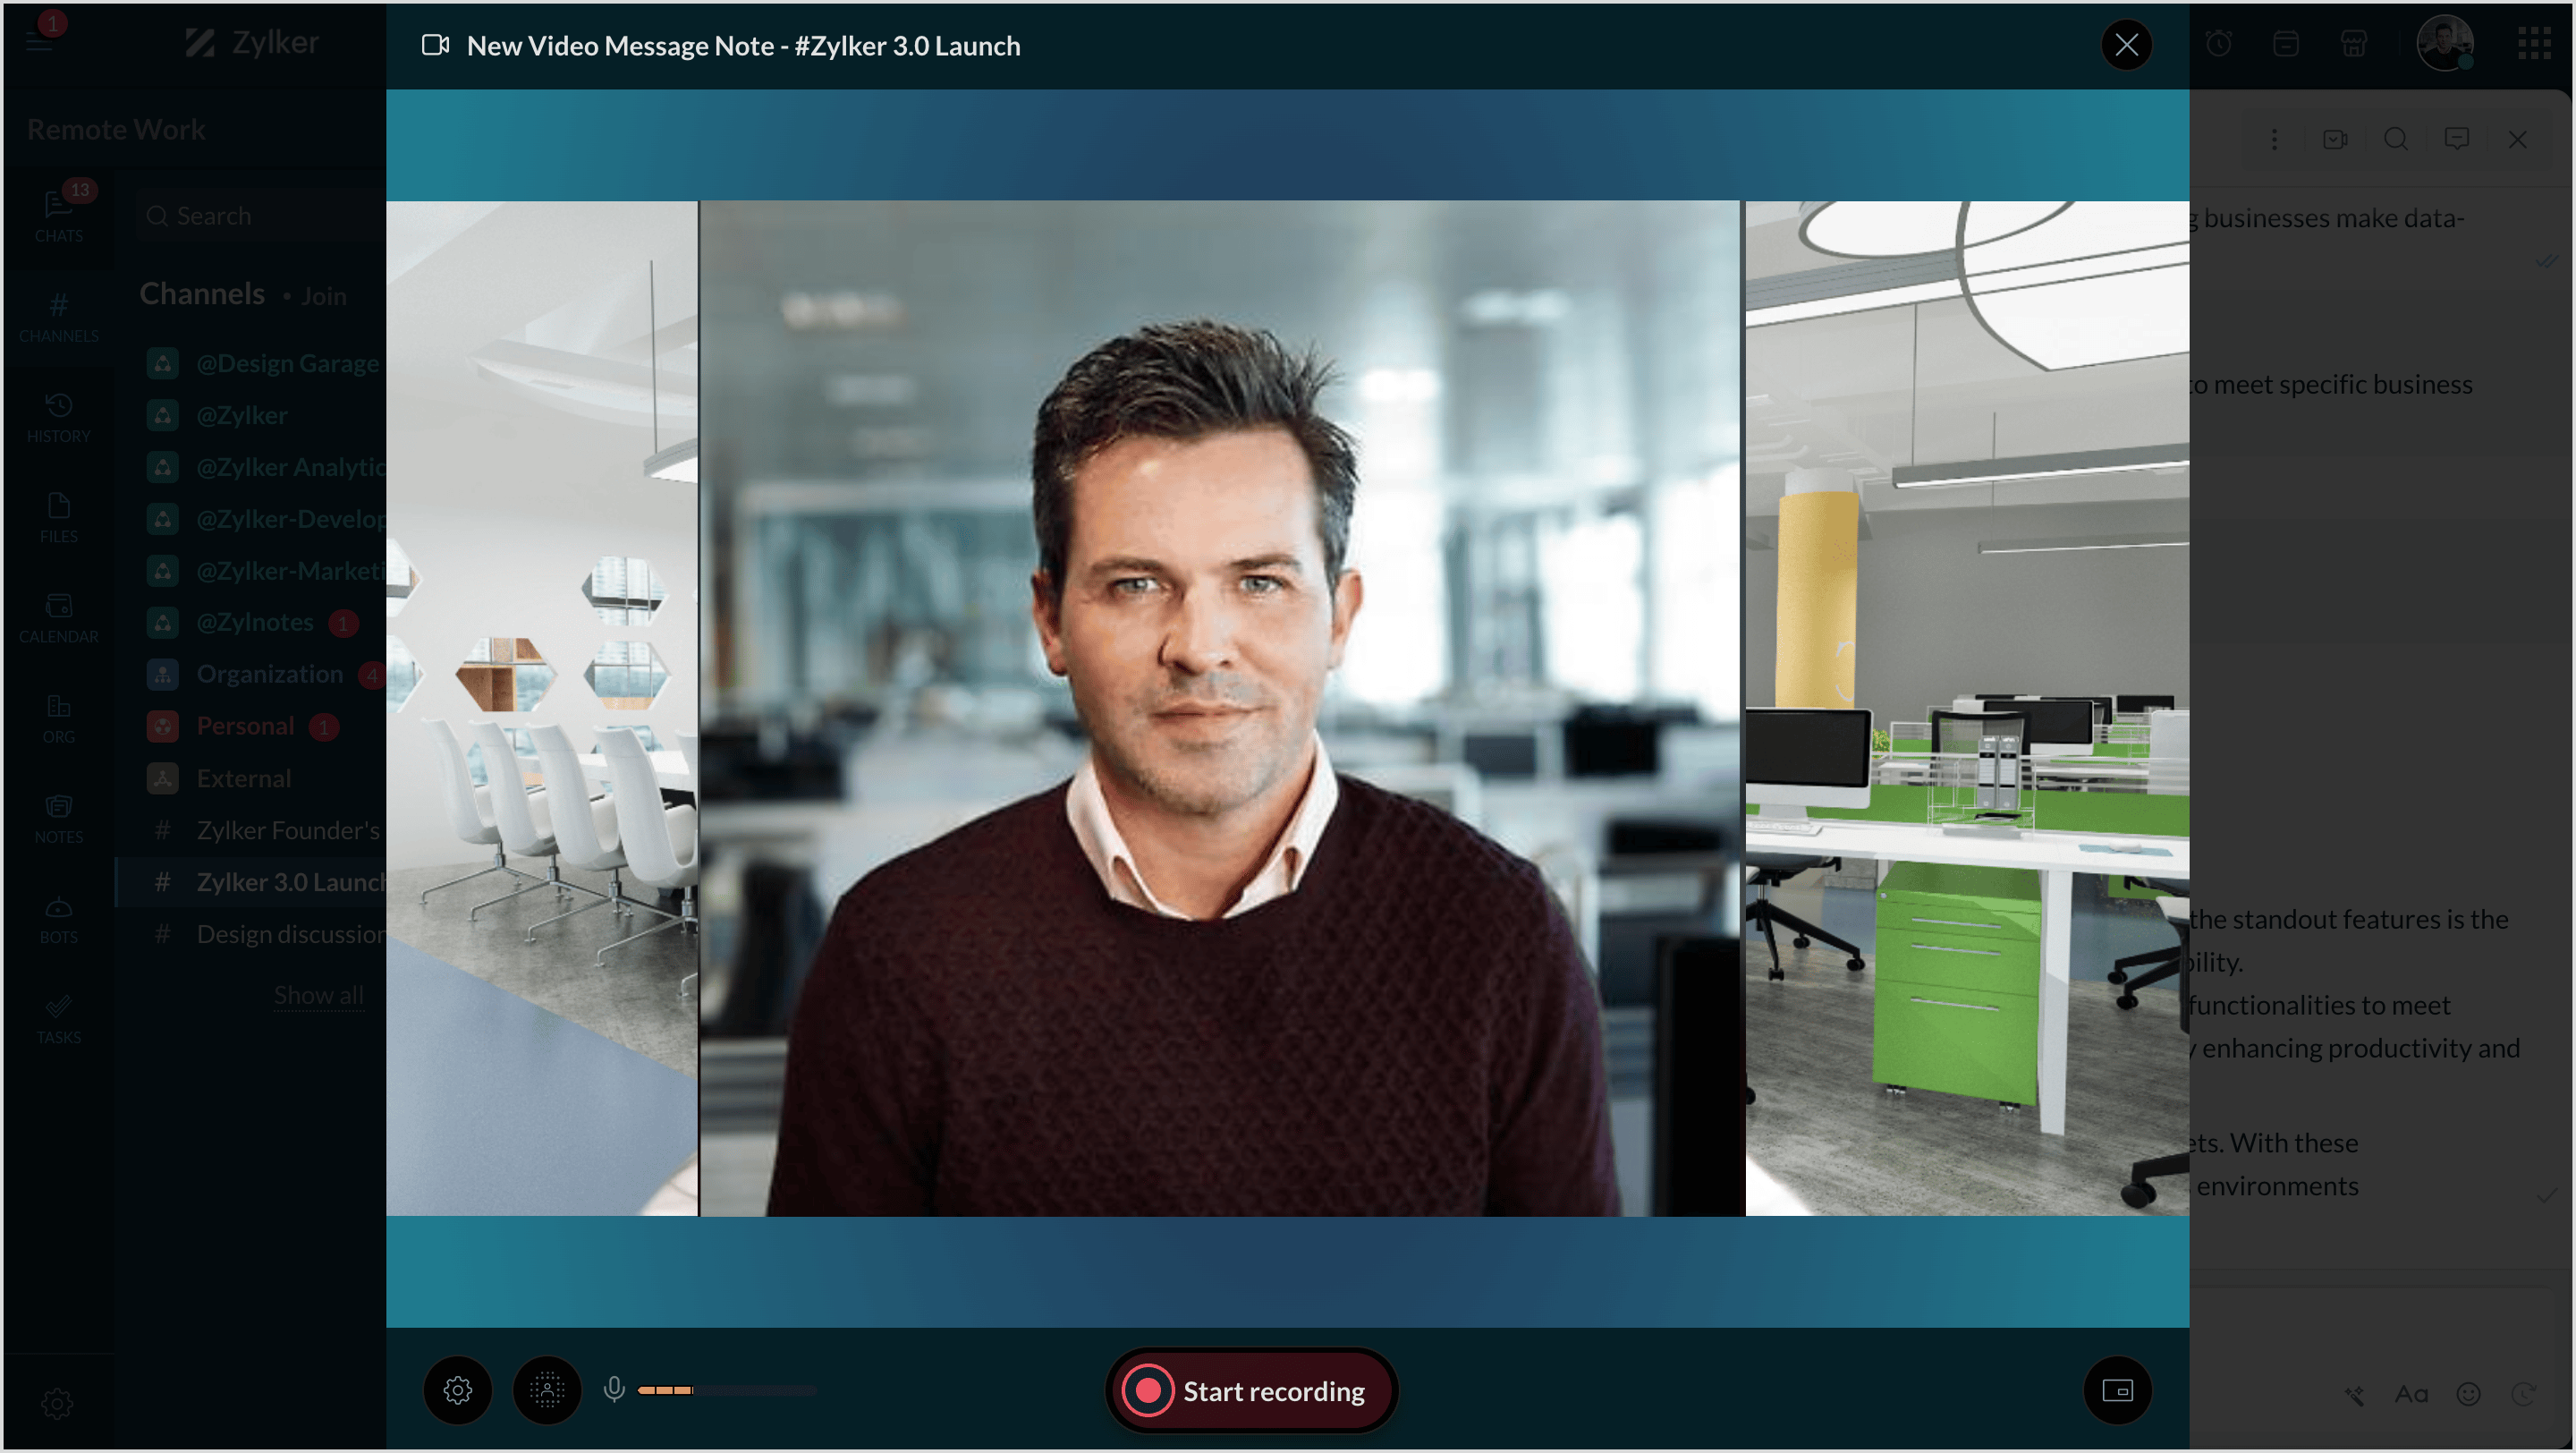Open the emoji picker in composer
Image resolution: width=2576 pixels, height=1453 pixels.
[x=2468, y=1394]
